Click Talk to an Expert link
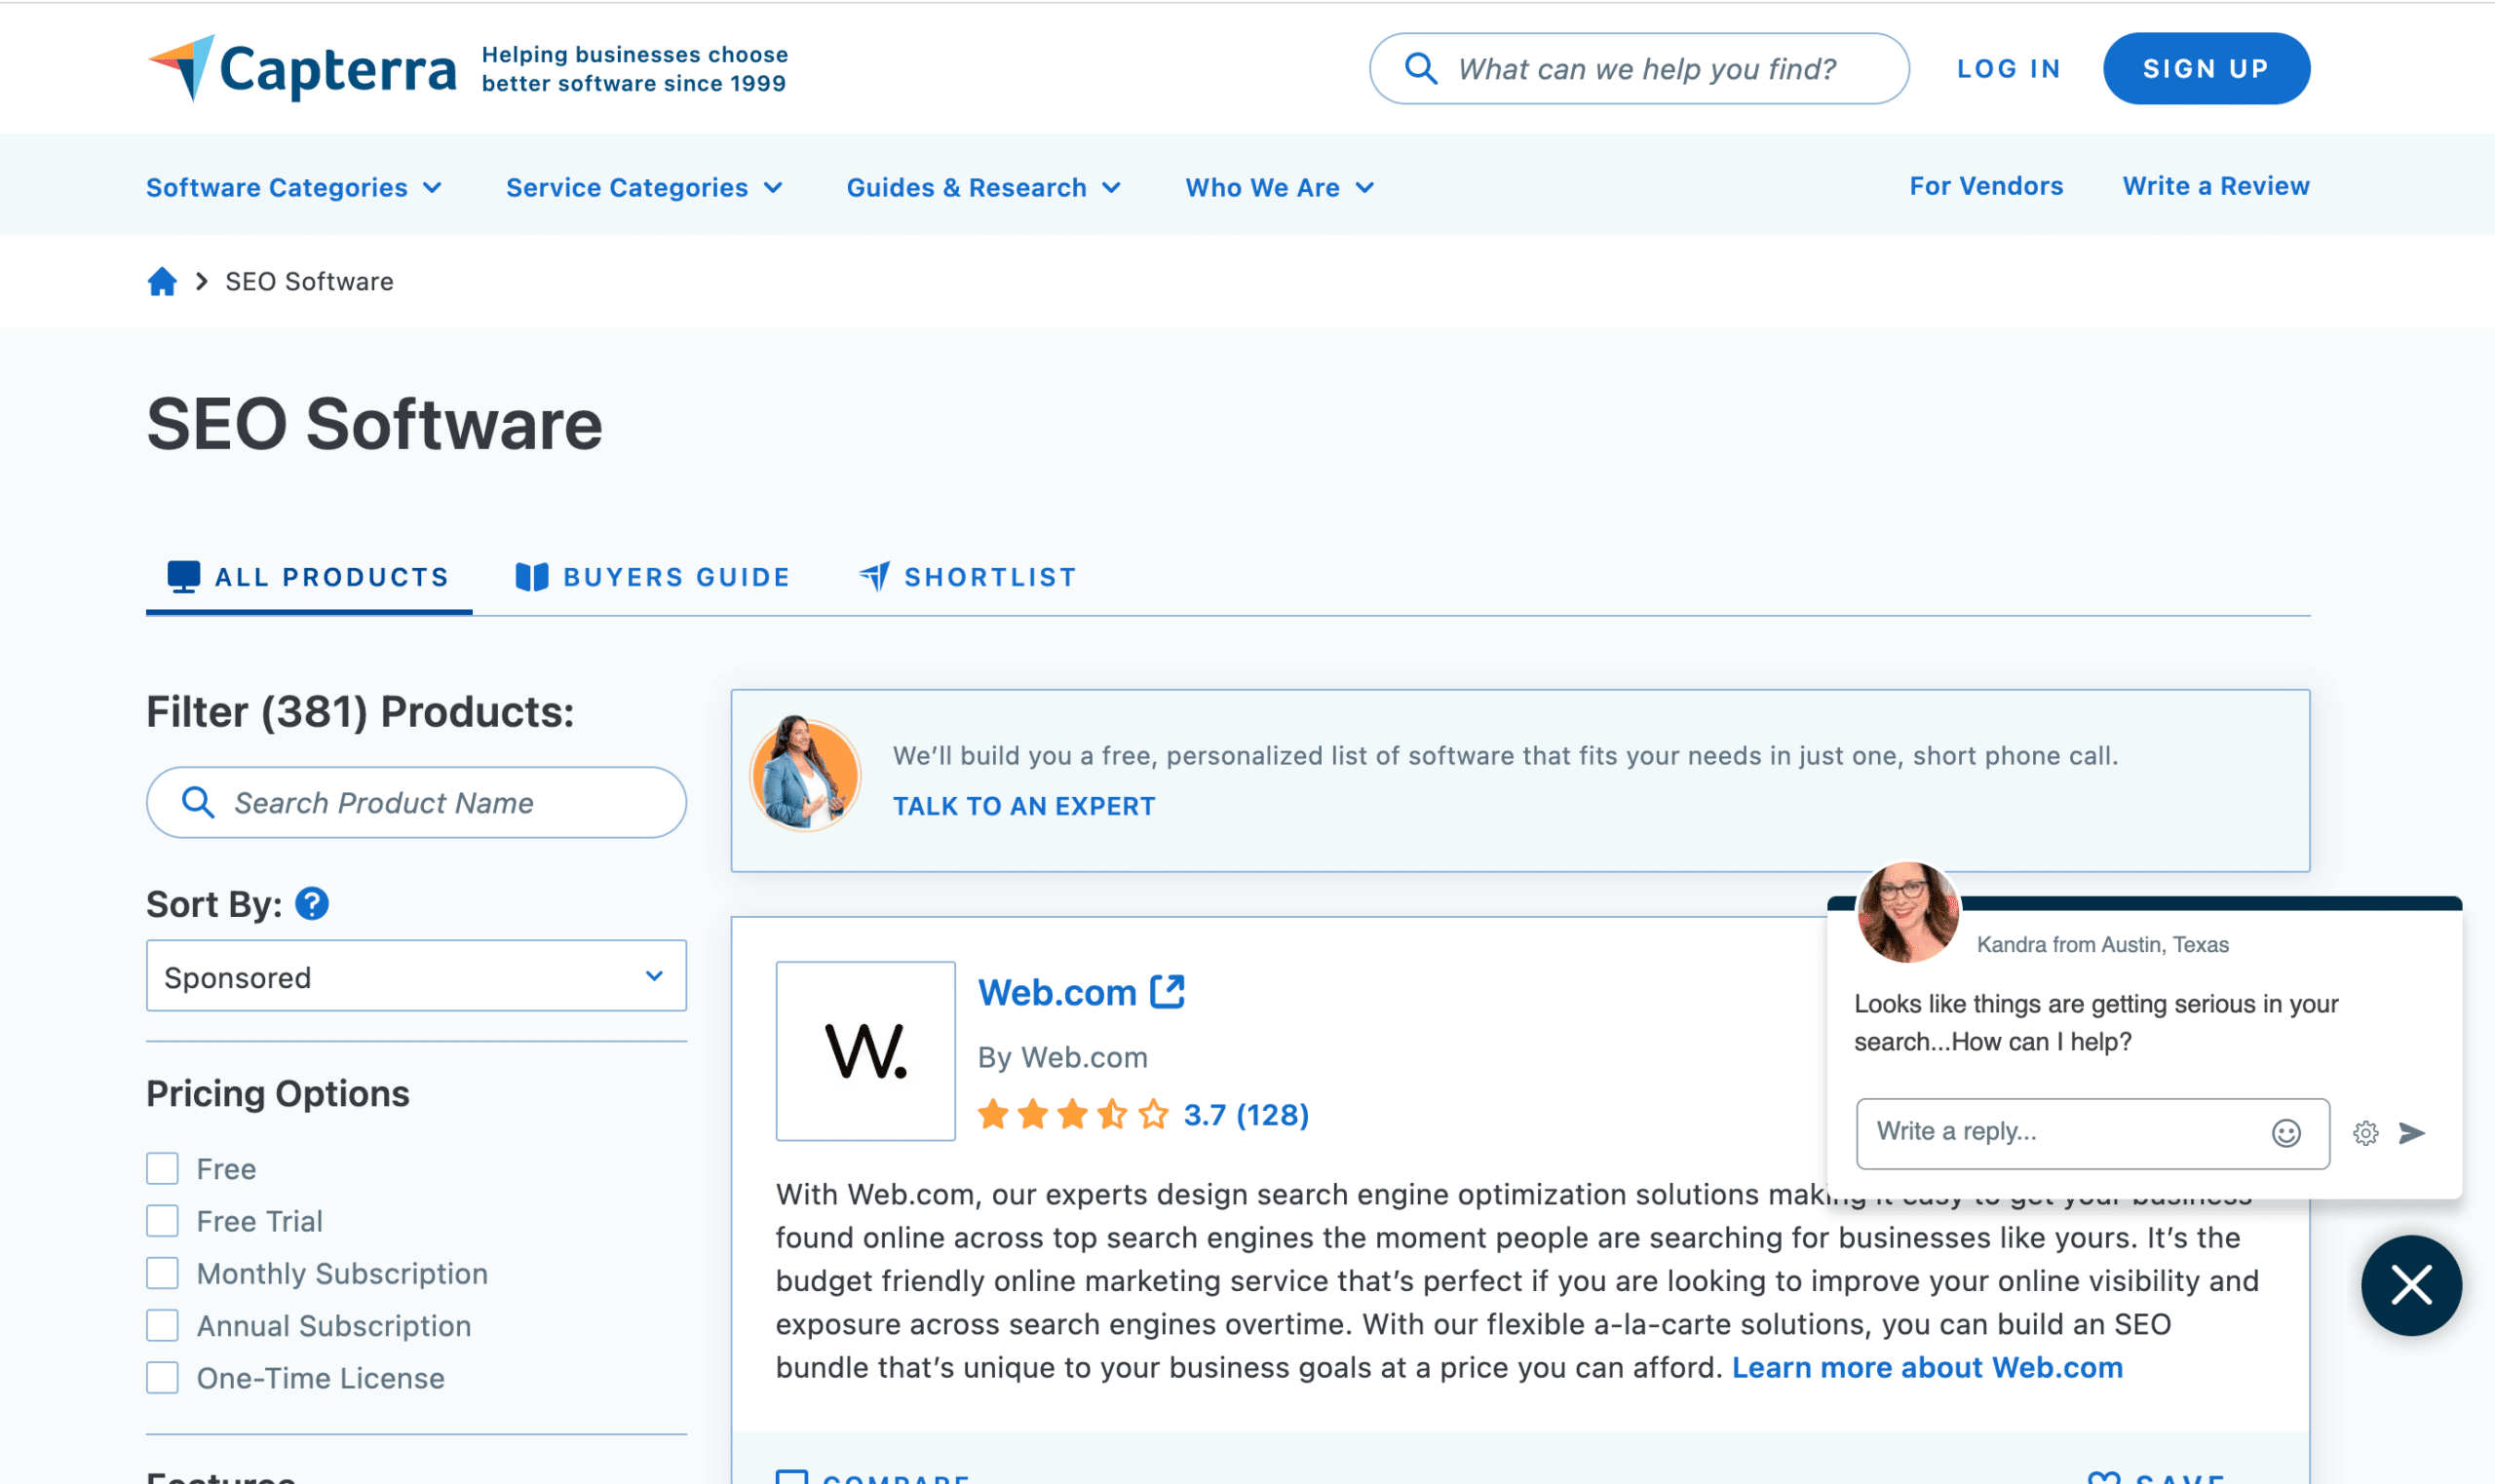 1024,806
